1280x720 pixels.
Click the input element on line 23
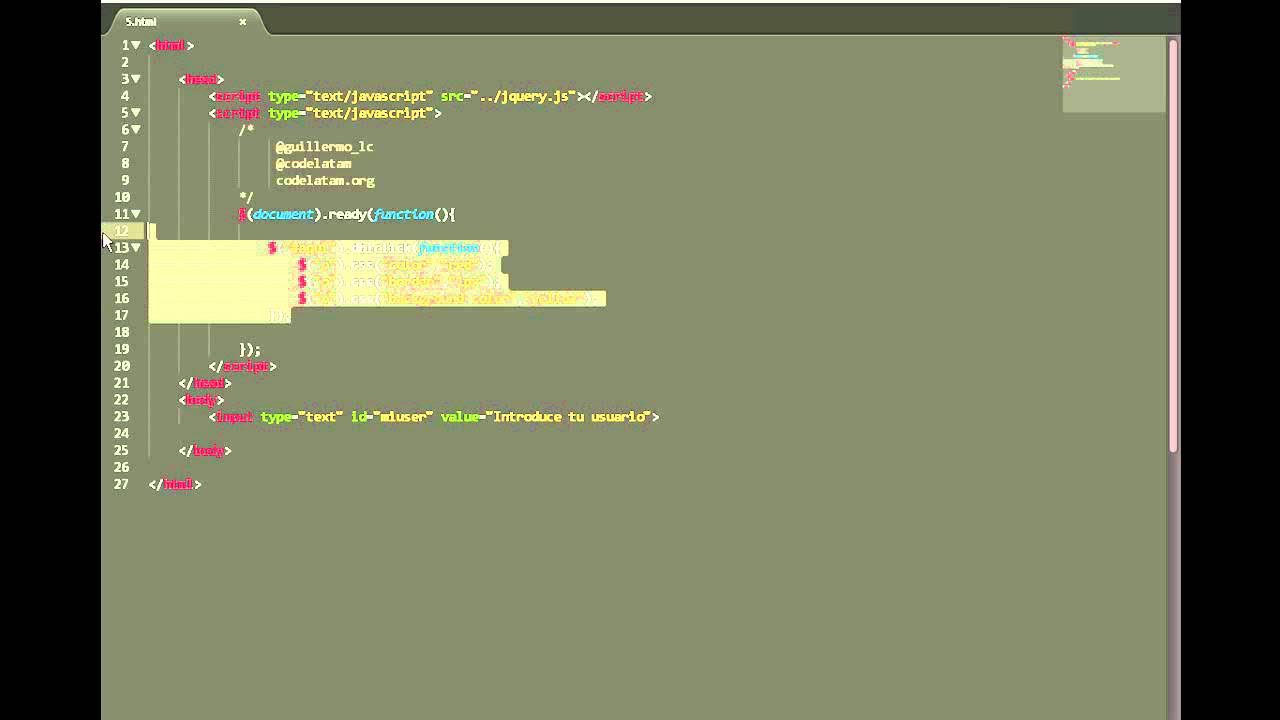pyautogui.click(x=234, y=416)
